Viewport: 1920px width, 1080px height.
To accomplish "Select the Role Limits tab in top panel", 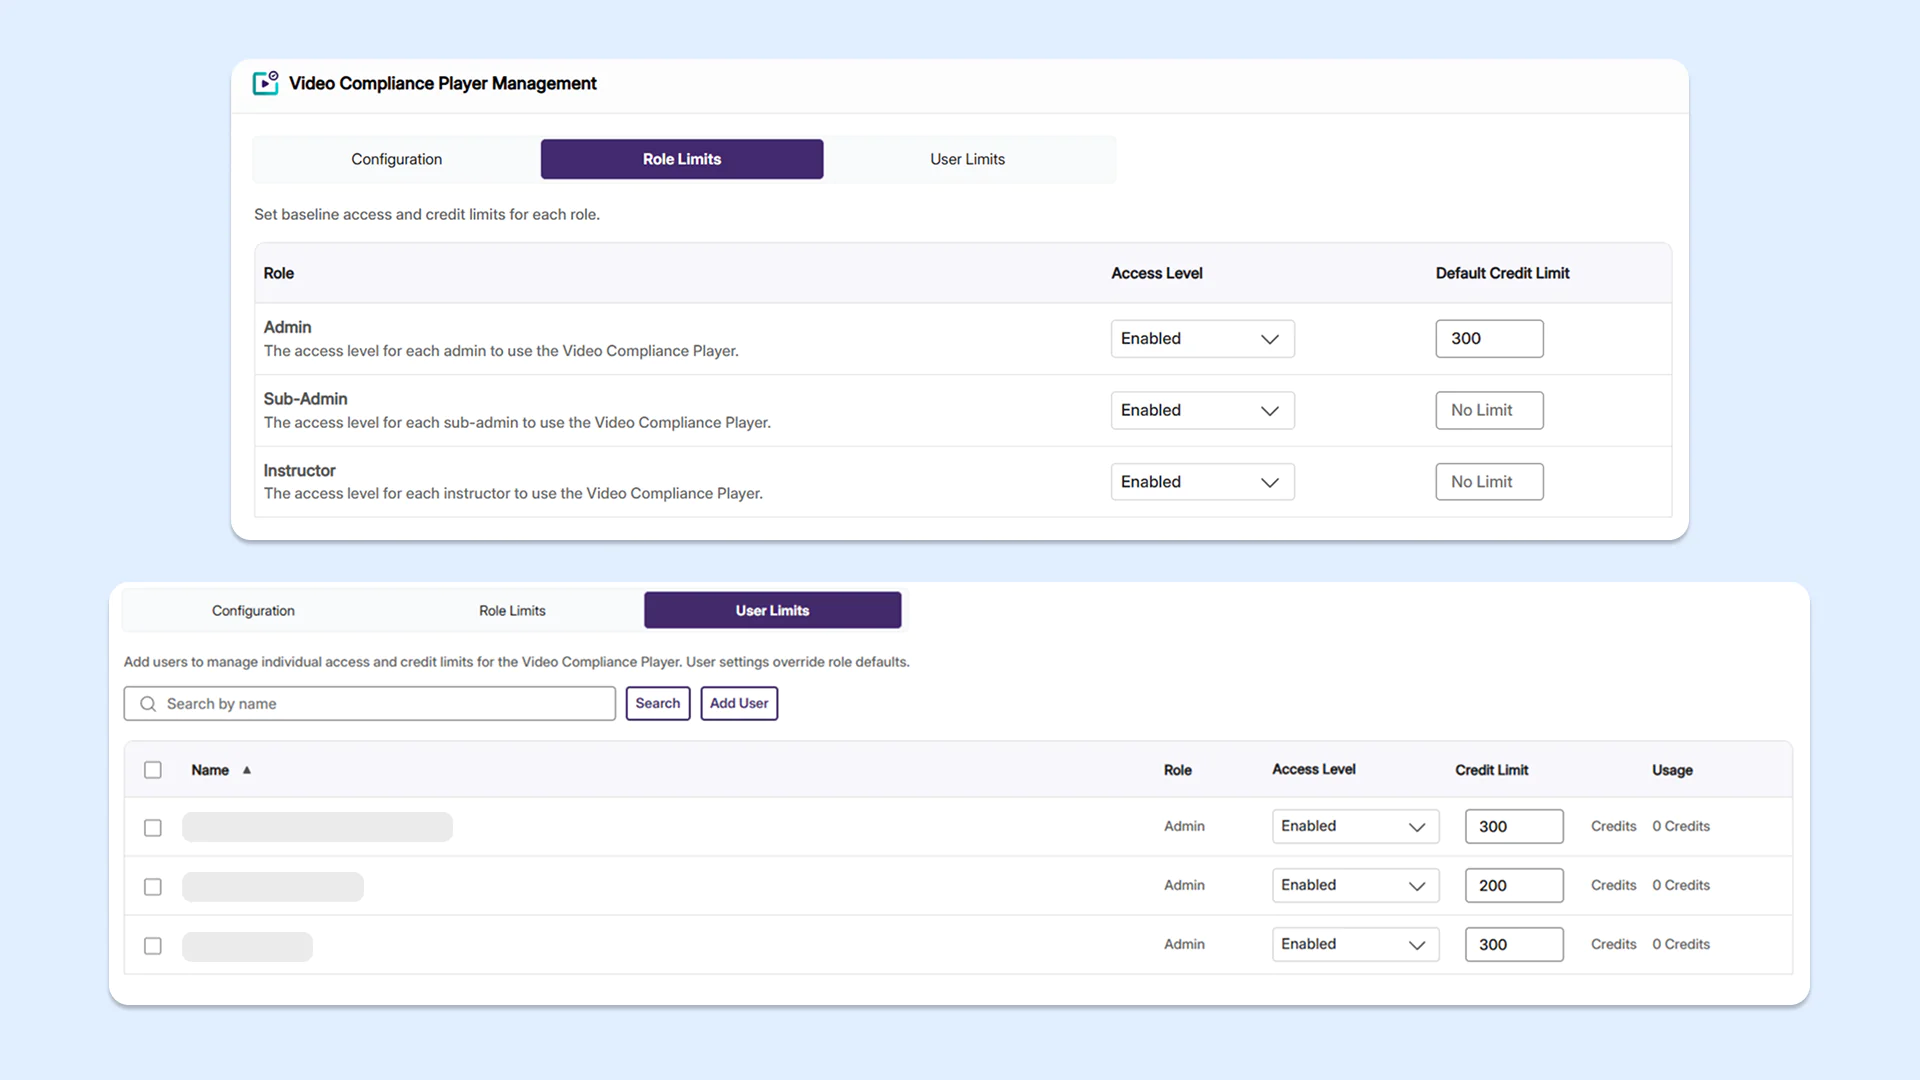I will pos(682,159).
